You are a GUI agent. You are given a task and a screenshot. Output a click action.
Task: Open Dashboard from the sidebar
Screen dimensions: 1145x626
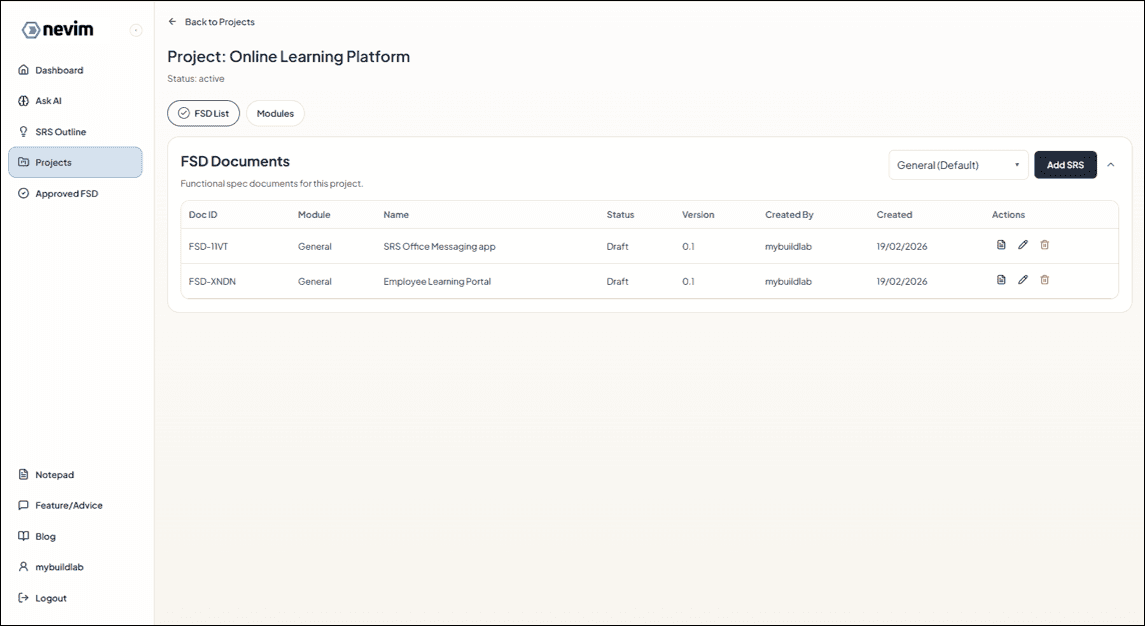pos(59,70)
